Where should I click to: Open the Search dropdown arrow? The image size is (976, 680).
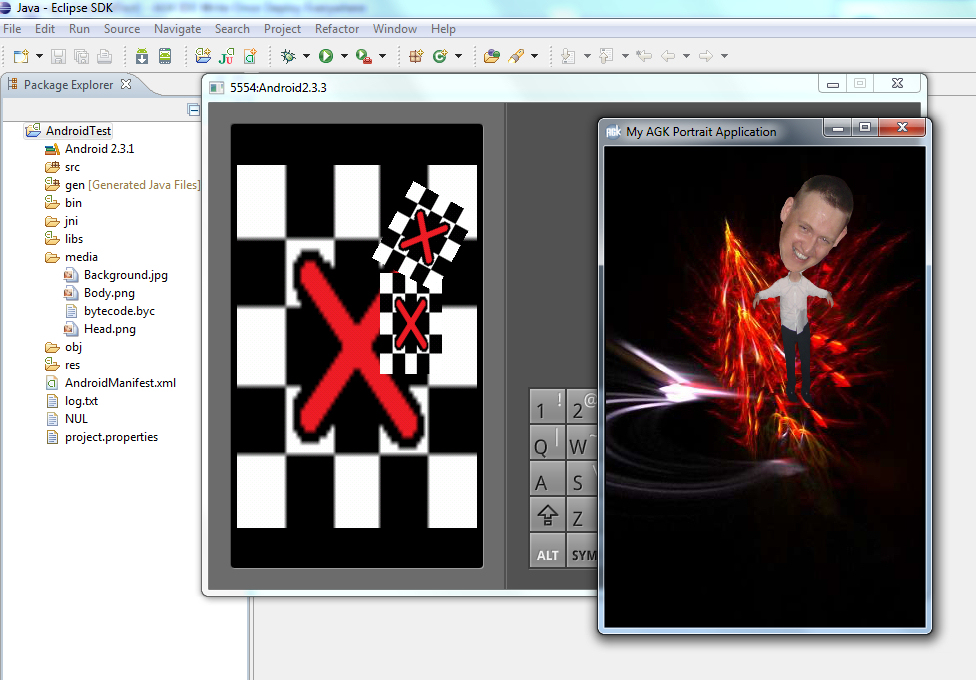534,56
